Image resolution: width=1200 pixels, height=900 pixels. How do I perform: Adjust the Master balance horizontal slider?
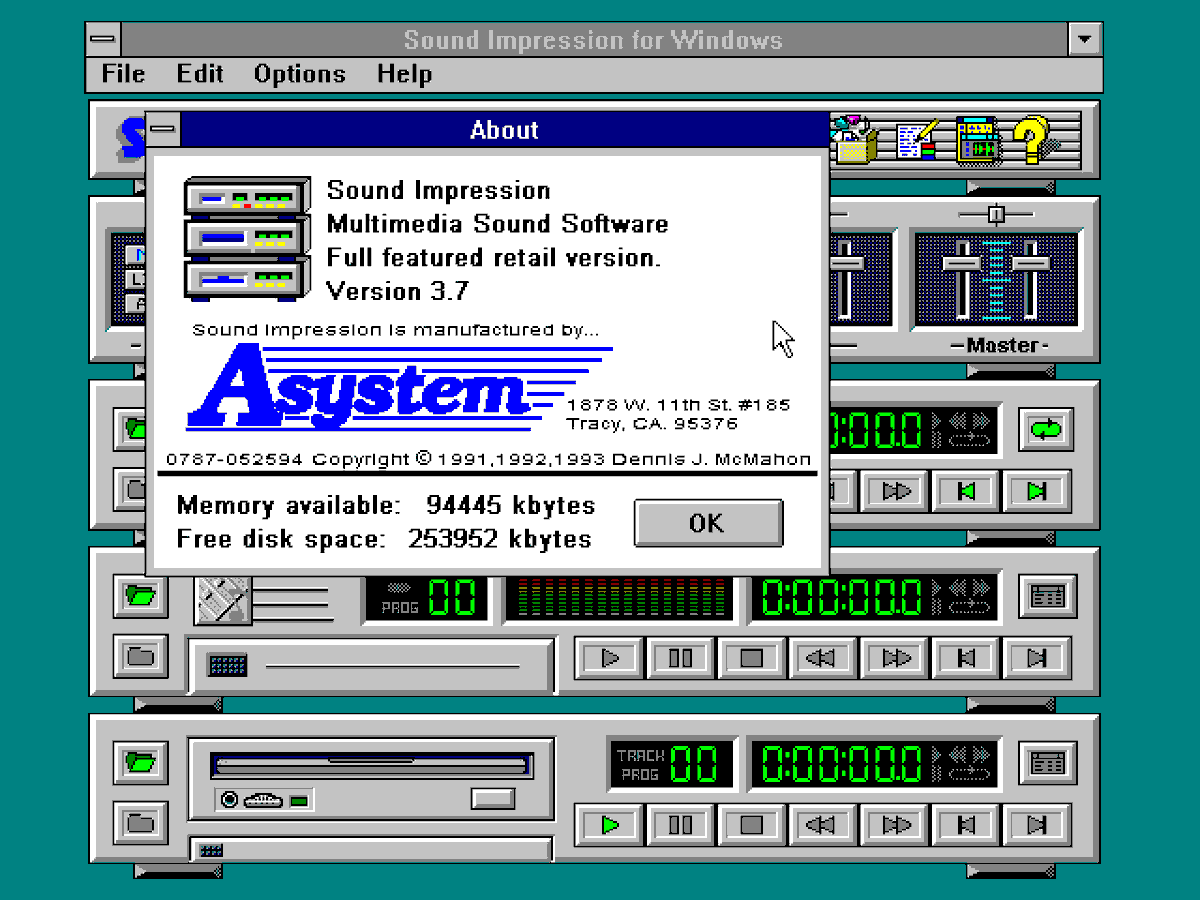[x=996, y=214]
